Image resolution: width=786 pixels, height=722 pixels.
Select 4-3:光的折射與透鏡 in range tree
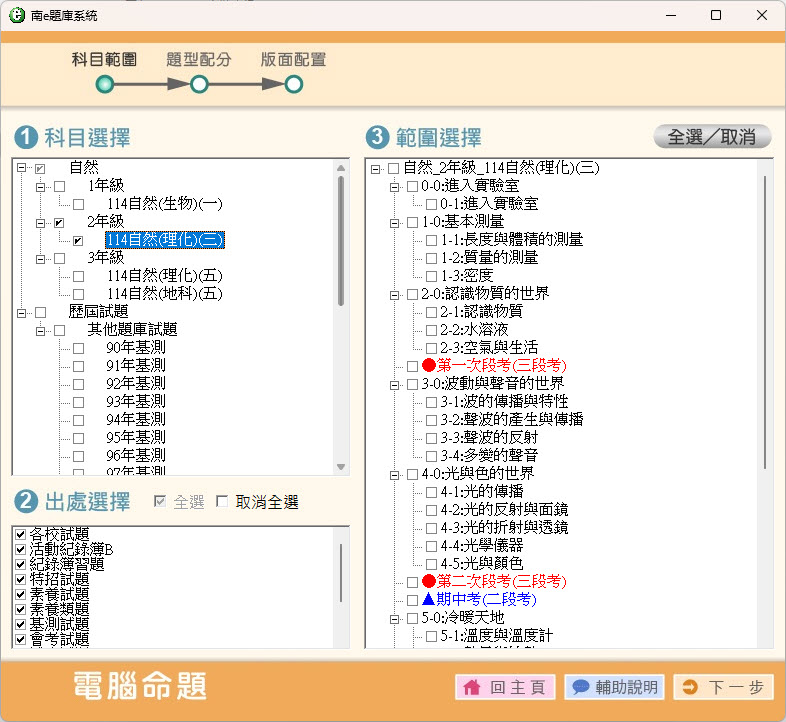(503, 527)
